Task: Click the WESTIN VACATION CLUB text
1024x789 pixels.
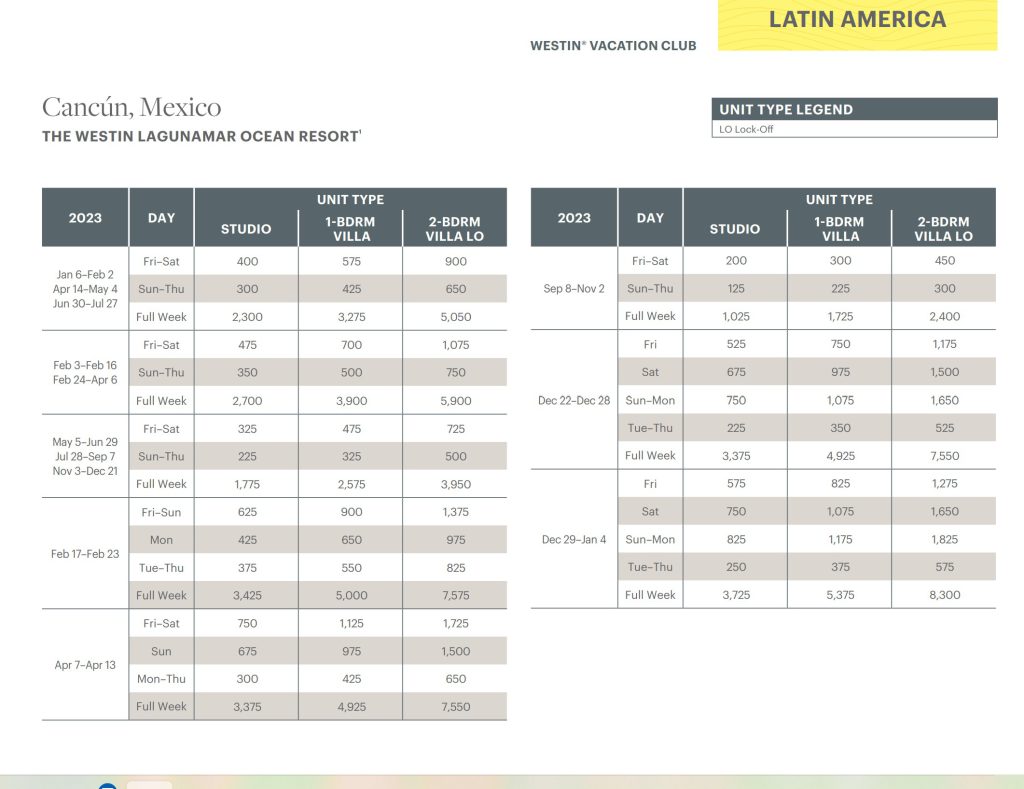Action: point(613,45)
